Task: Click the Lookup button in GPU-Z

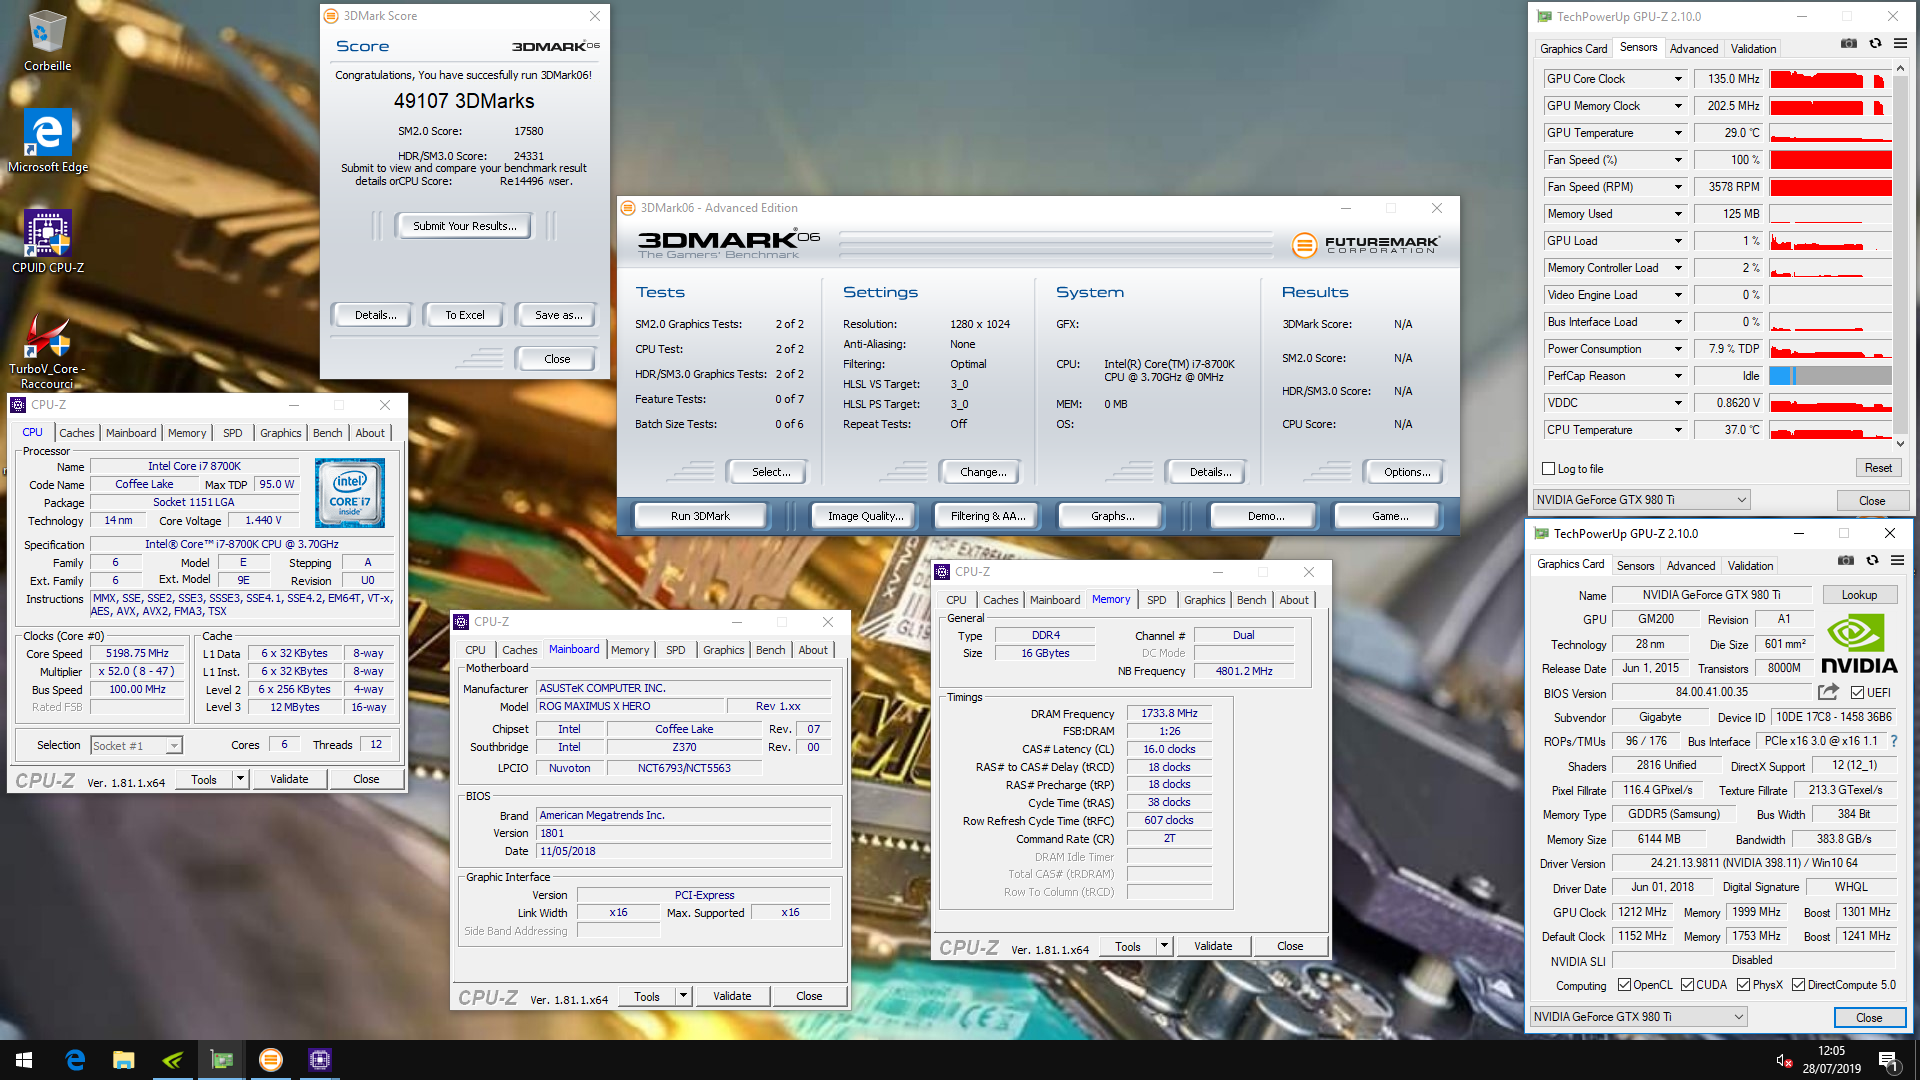Action: click(1859, 595)
